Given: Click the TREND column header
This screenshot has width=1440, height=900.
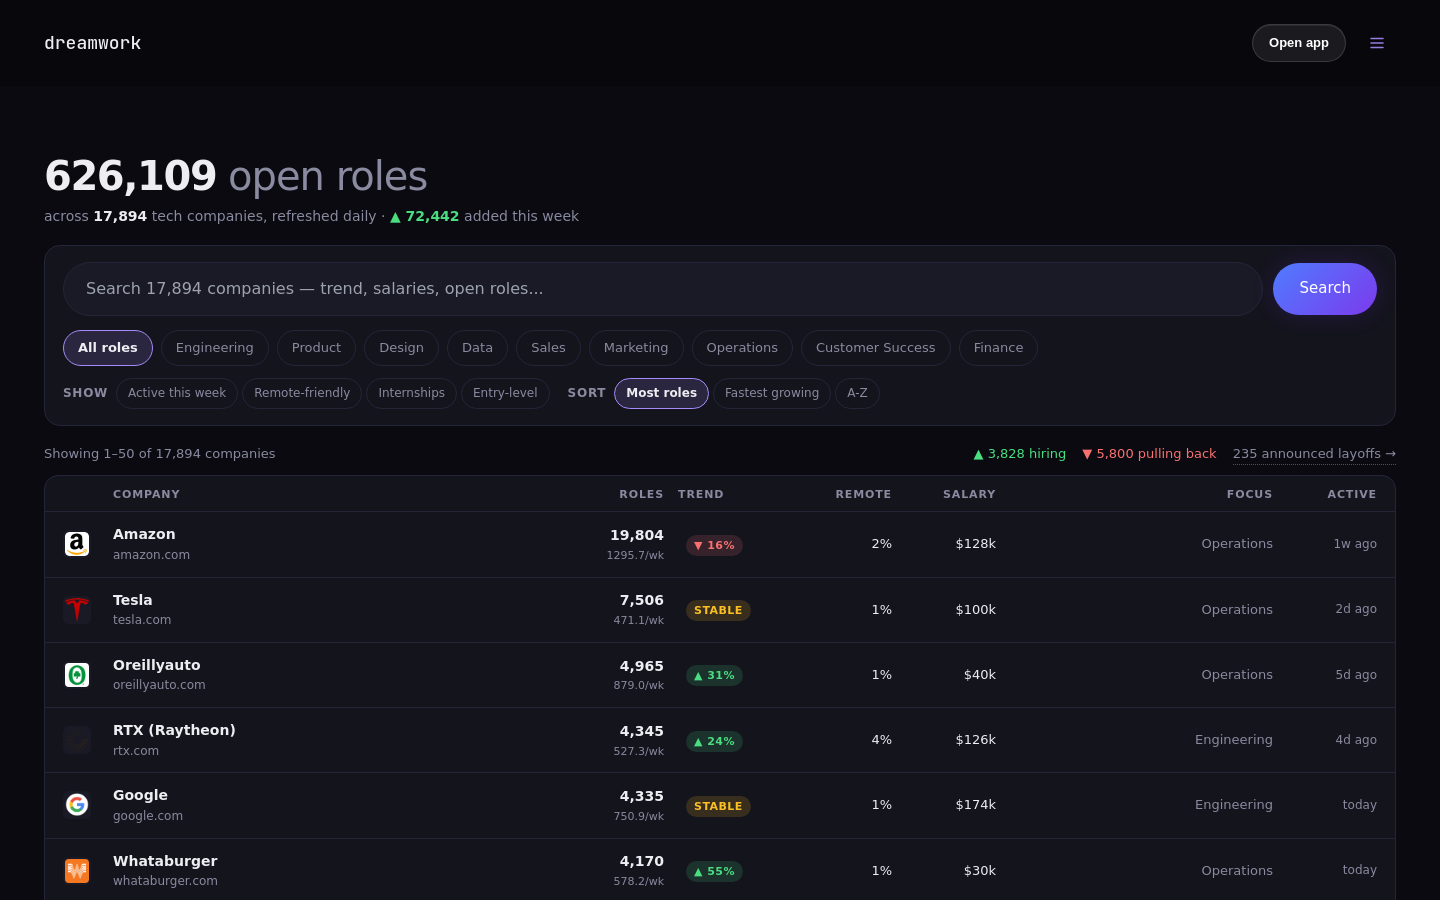Looking at the screenshot, I should coord(701,494).
